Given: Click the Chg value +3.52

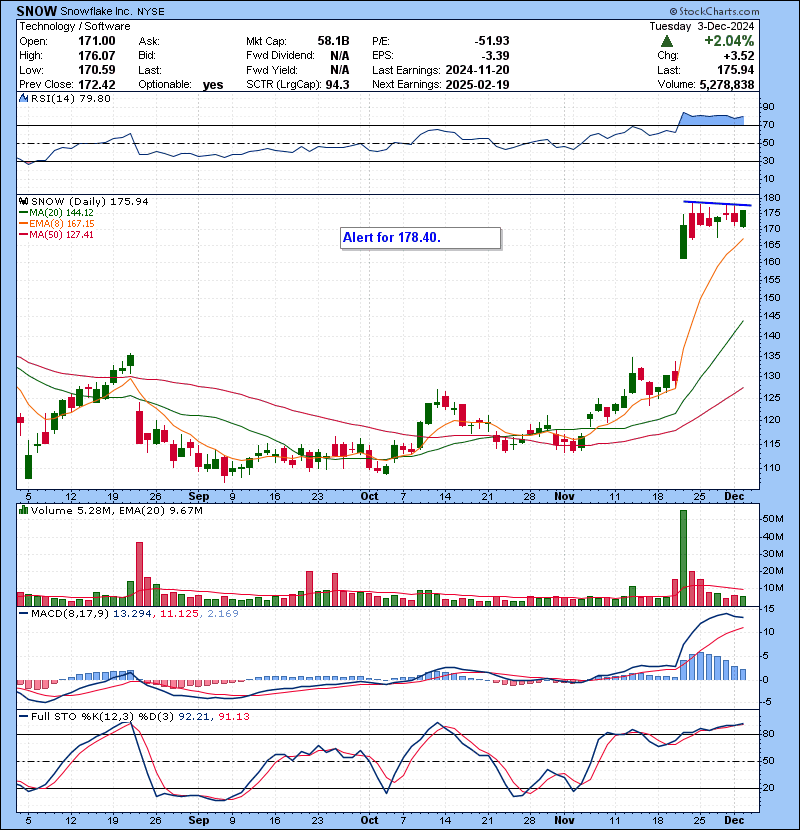Looking at the screenshot, I should [740, 55].
